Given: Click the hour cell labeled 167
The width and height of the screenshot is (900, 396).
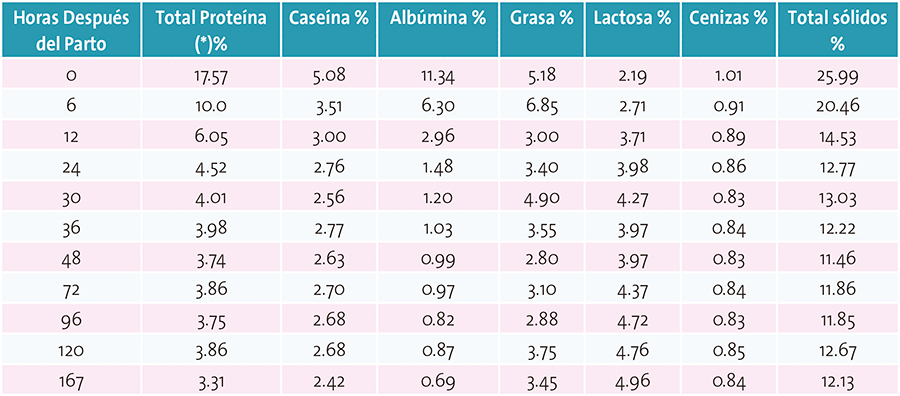Looking at the screenshot, I should [x=71, y=381].
